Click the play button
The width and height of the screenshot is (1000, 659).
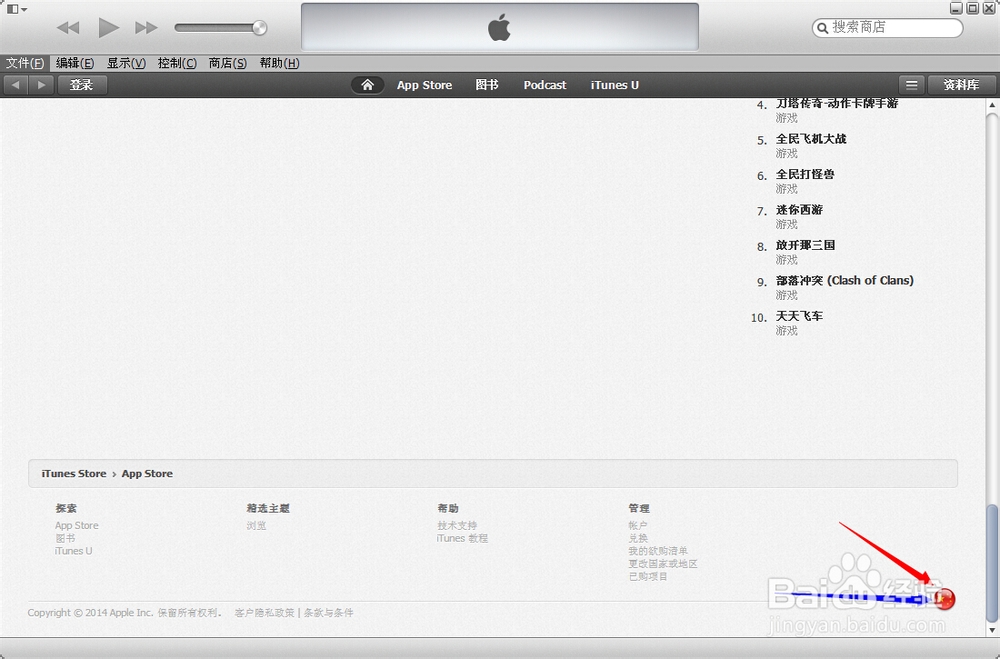(108, 27)
